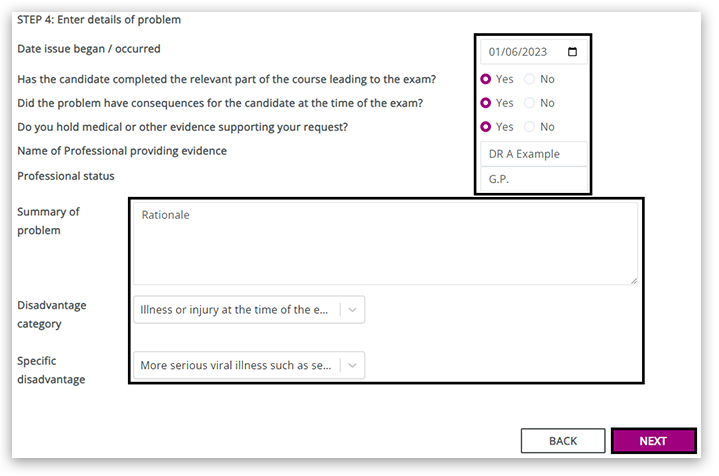Focus the Summary of problem text area
Image resolution: width=719 pixels, height=476 pixels.
click(x=385, y=243)
